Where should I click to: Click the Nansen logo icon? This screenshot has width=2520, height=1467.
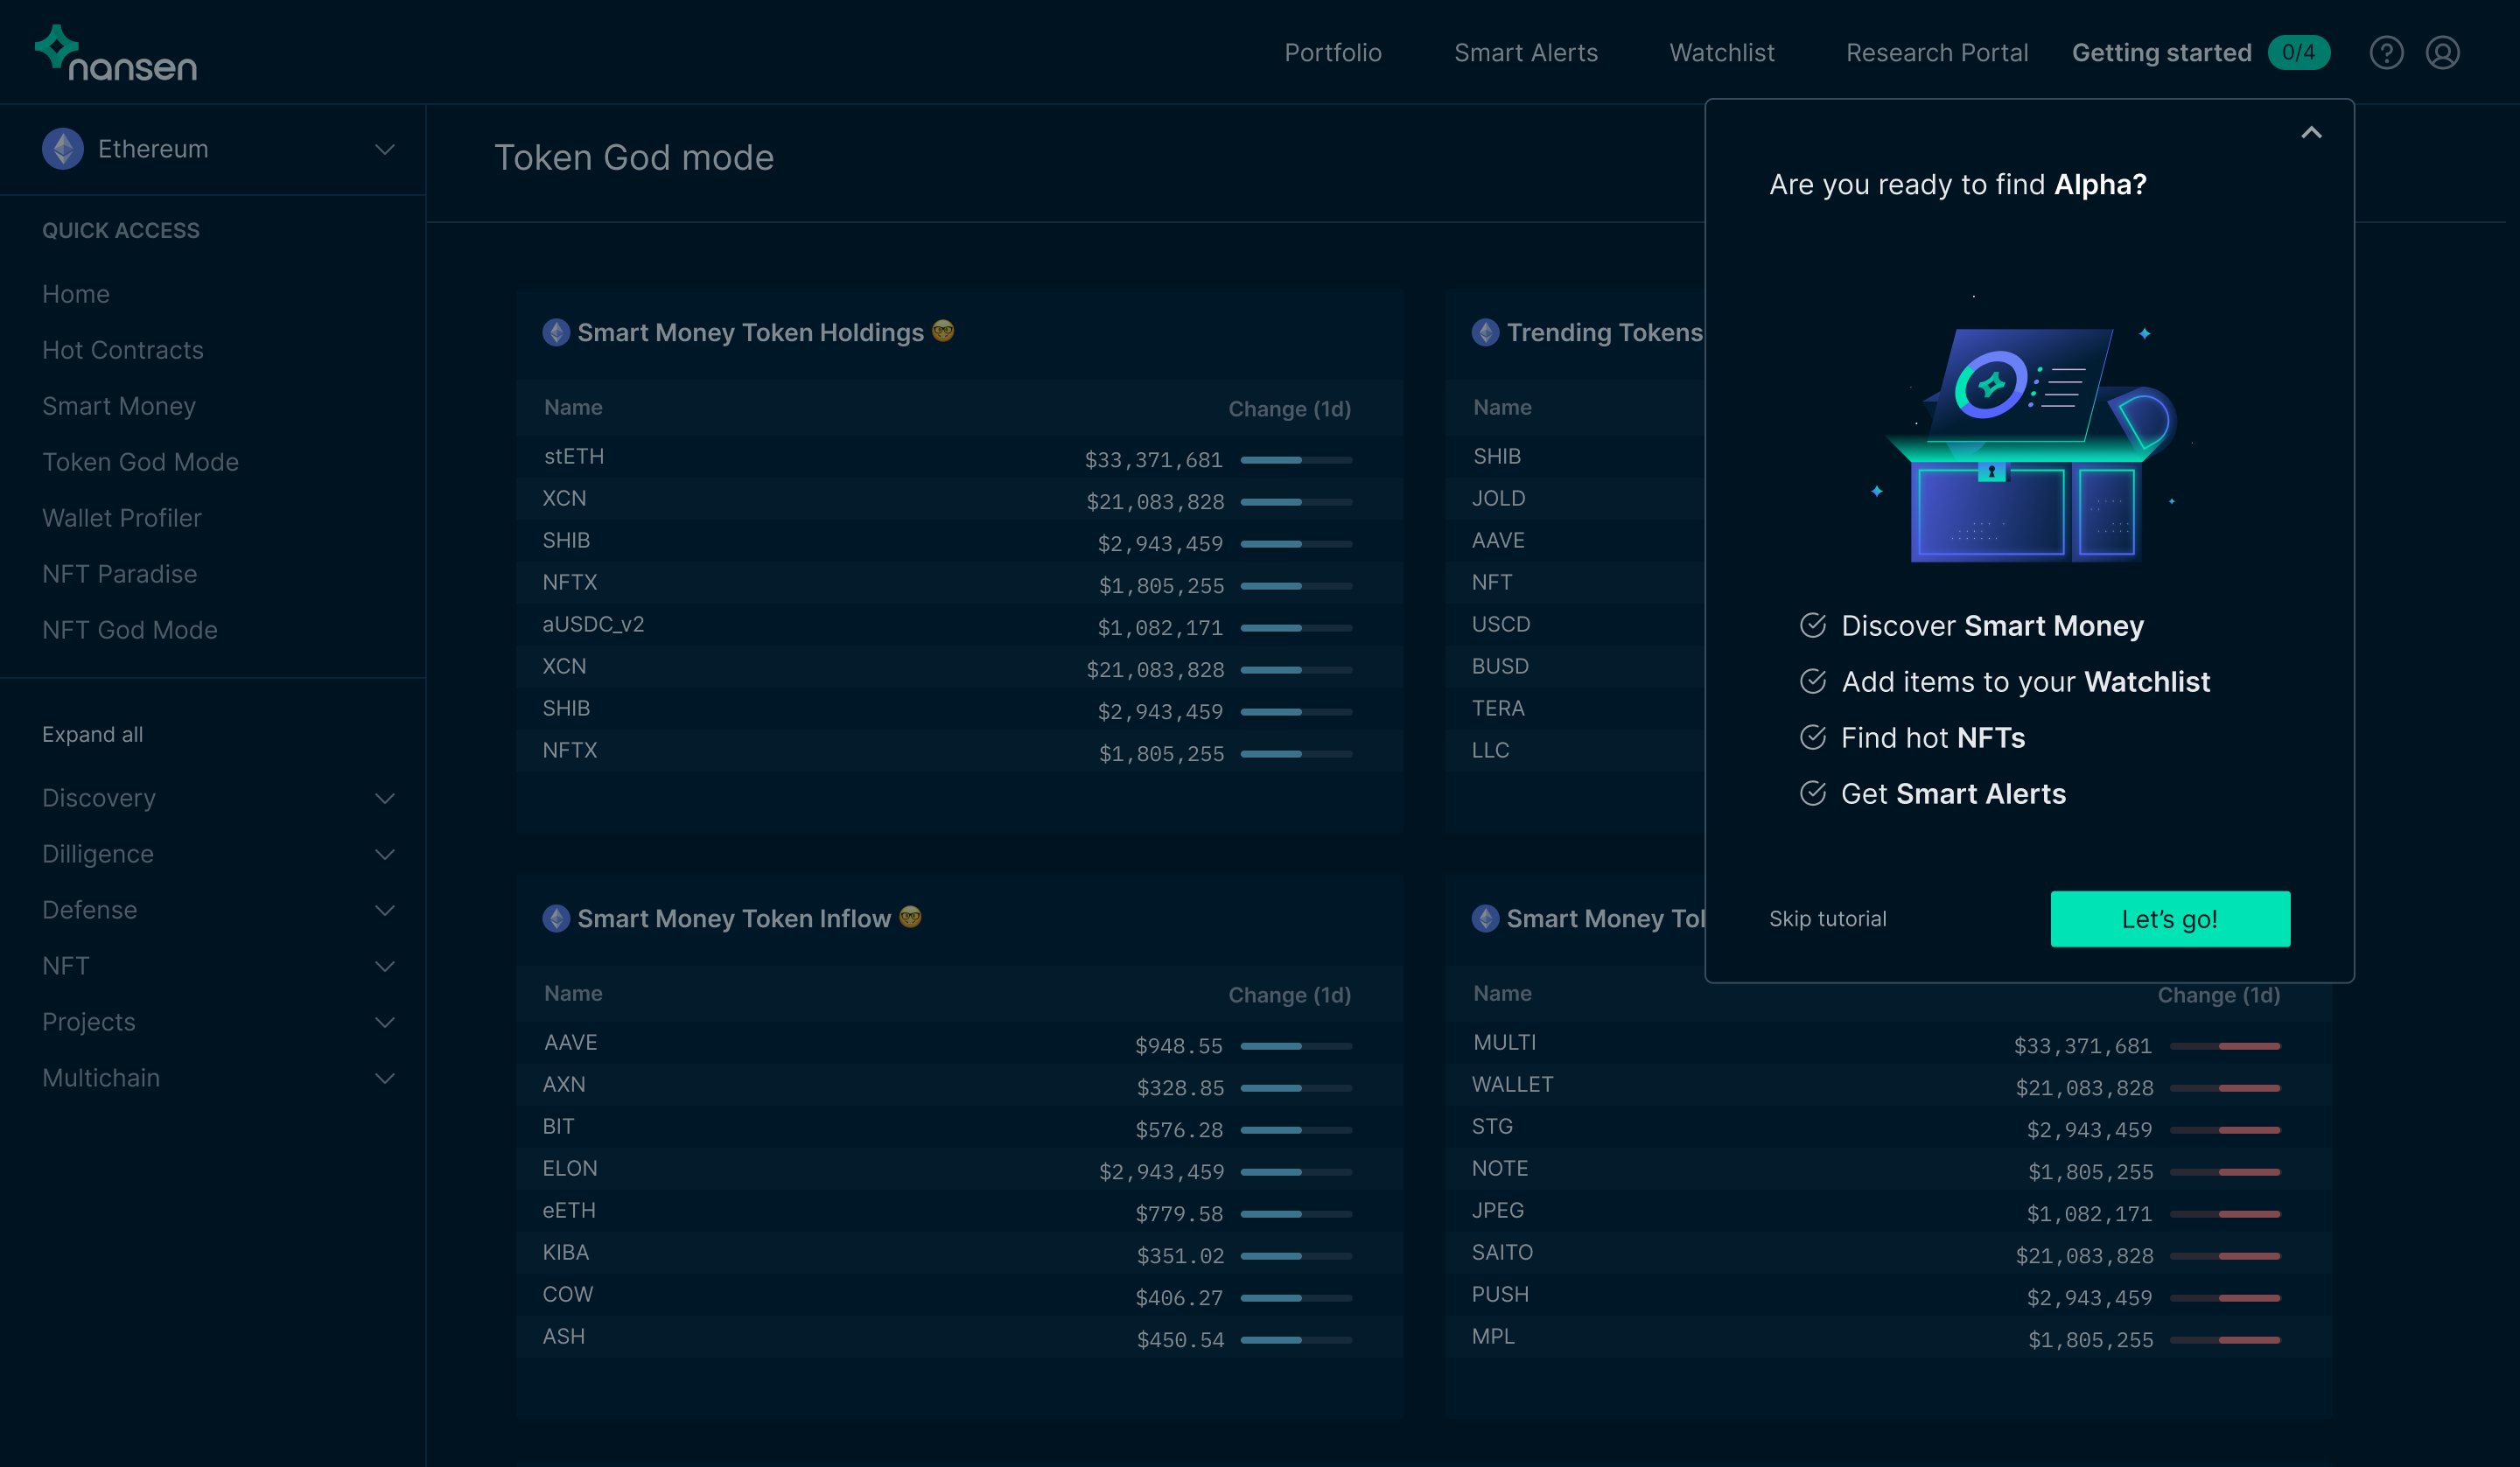pos(57,46)
